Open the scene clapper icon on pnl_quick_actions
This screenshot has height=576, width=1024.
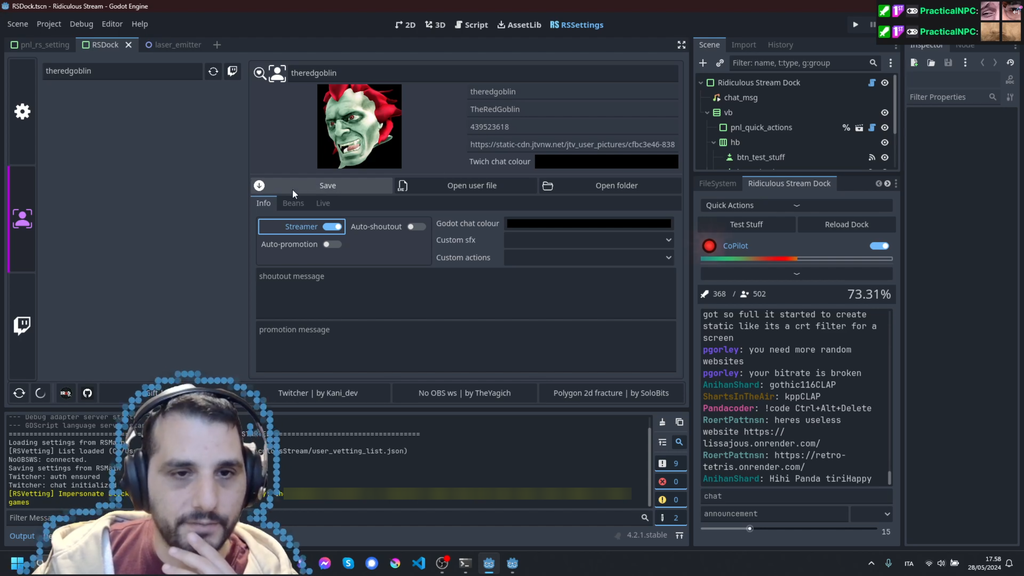tap(859, 128)
